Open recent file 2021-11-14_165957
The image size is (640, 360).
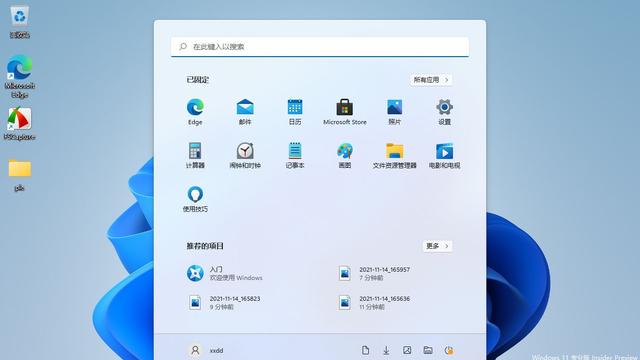click(x=374, y=273)
